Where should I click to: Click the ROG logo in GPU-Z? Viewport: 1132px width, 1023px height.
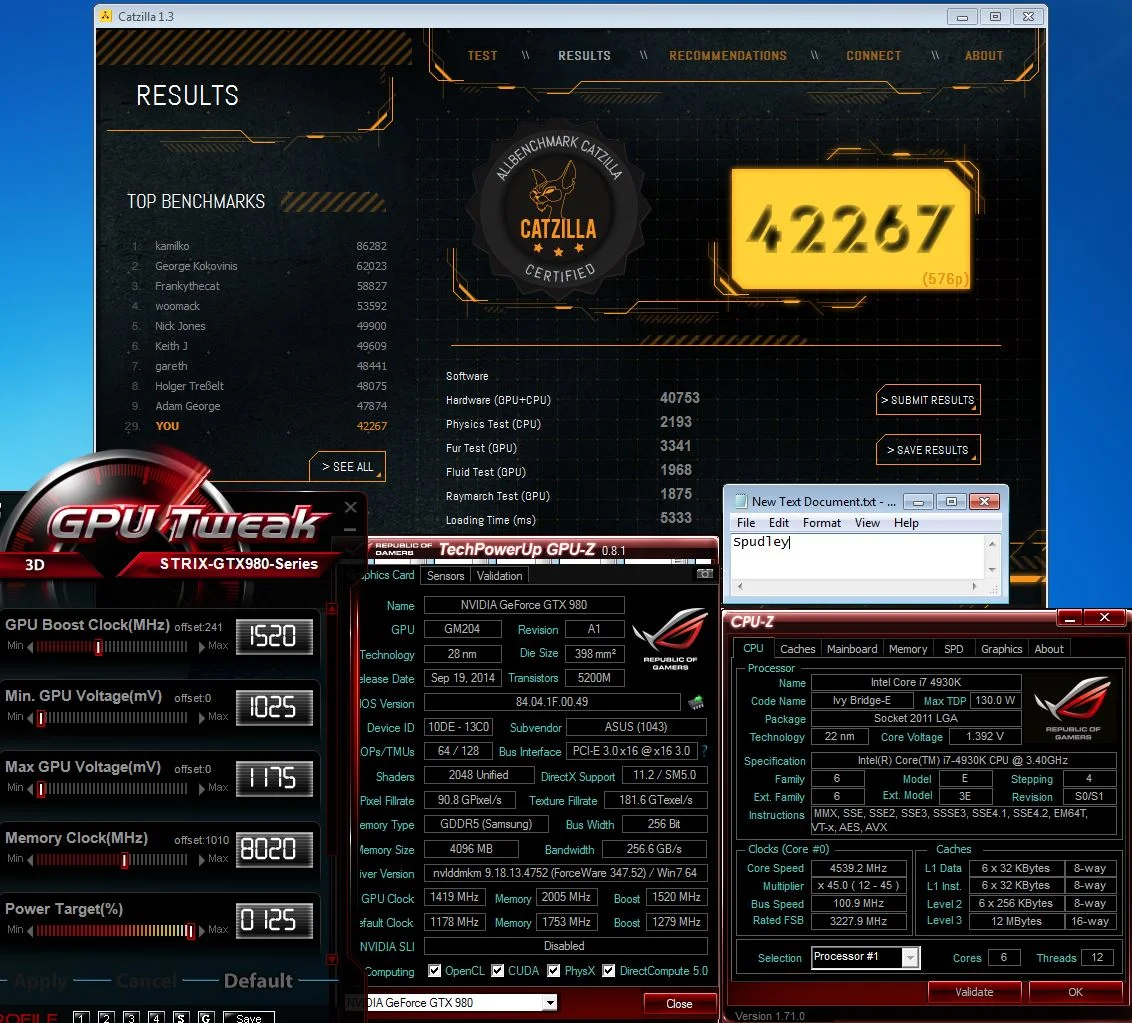pyautogui.click(x=671, y=638)
